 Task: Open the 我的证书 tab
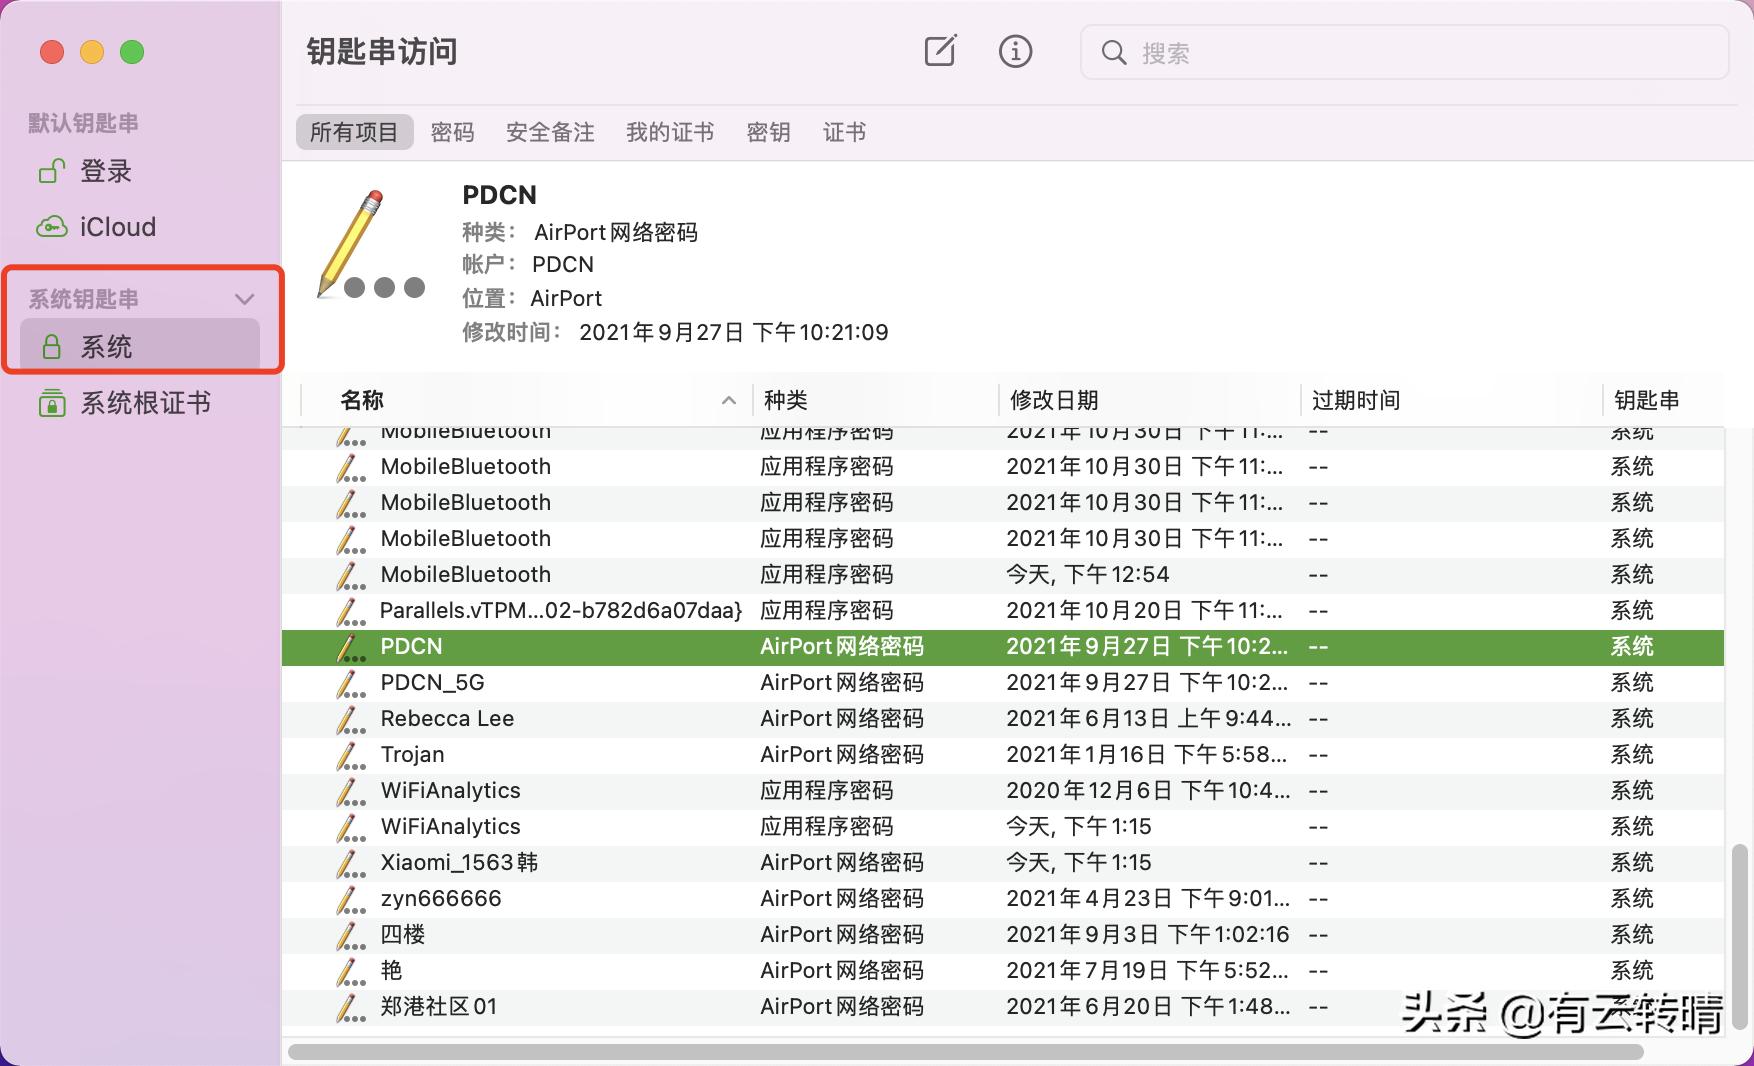pos(669,131)
